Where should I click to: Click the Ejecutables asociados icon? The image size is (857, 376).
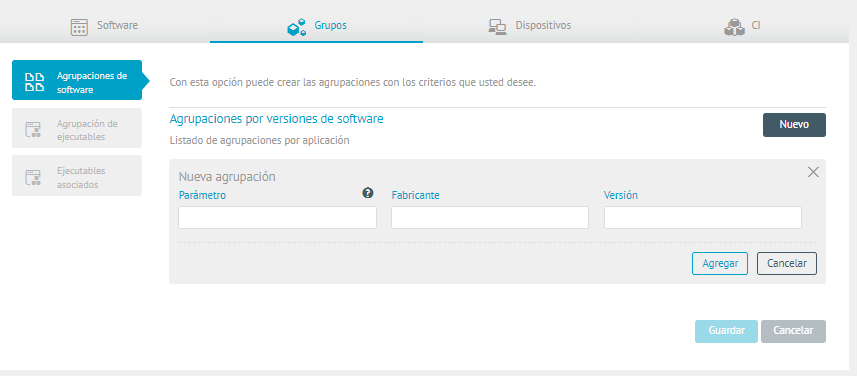coord(33,177)
